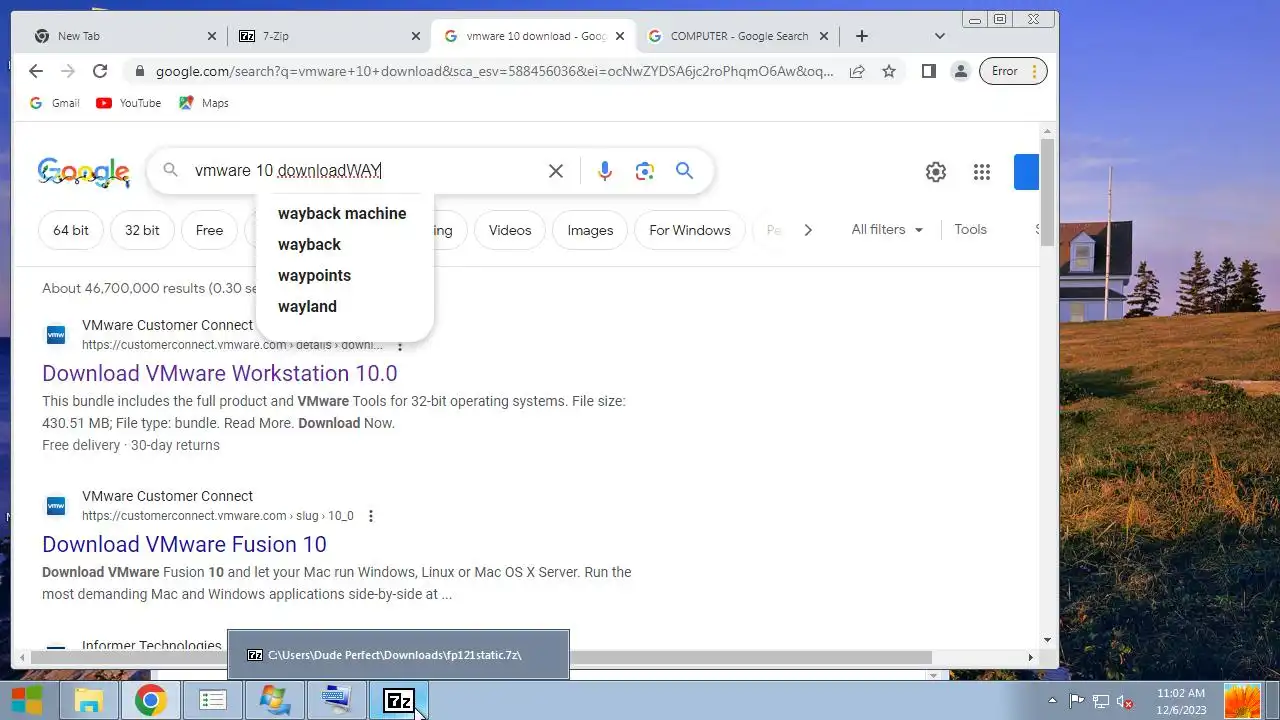Viewport: 1280px width, 720px height.
Task: Show more filter chips with right arrow
Action: click(808, 230)
